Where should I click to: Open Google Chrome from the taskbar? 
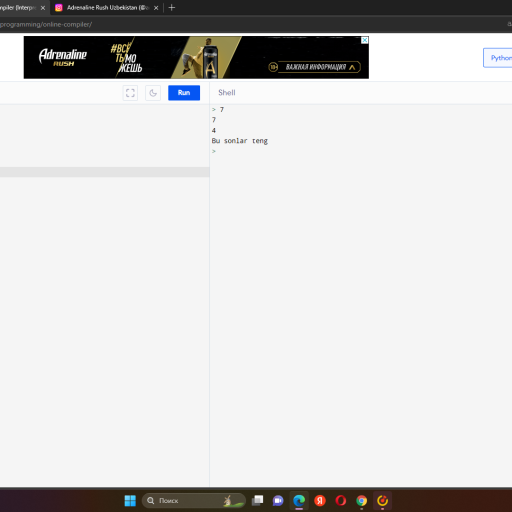tap(362, 500)
